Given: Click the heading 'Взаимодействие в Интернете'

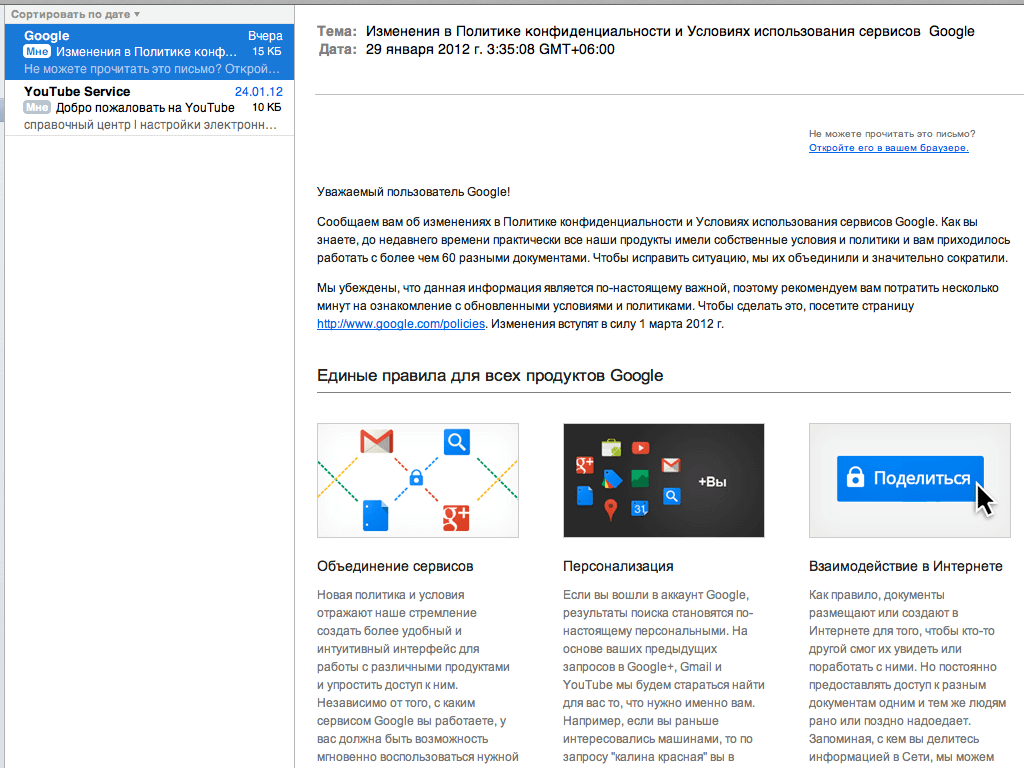Looking at the screenshot, I should [x=906, y=566].
